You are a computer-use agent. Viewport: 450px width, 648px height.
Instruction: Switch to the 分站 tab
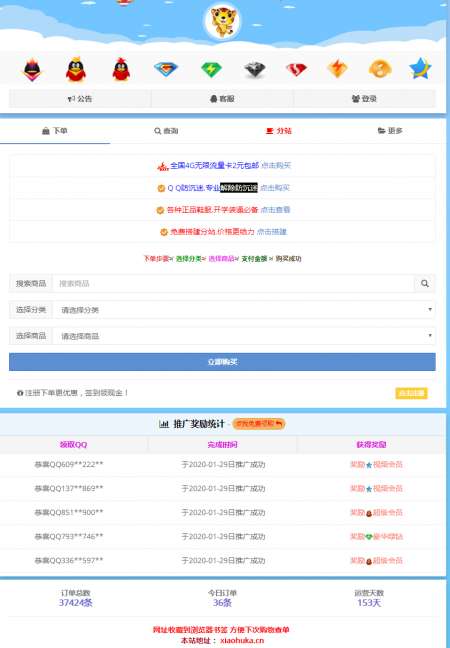click(279, 131)
